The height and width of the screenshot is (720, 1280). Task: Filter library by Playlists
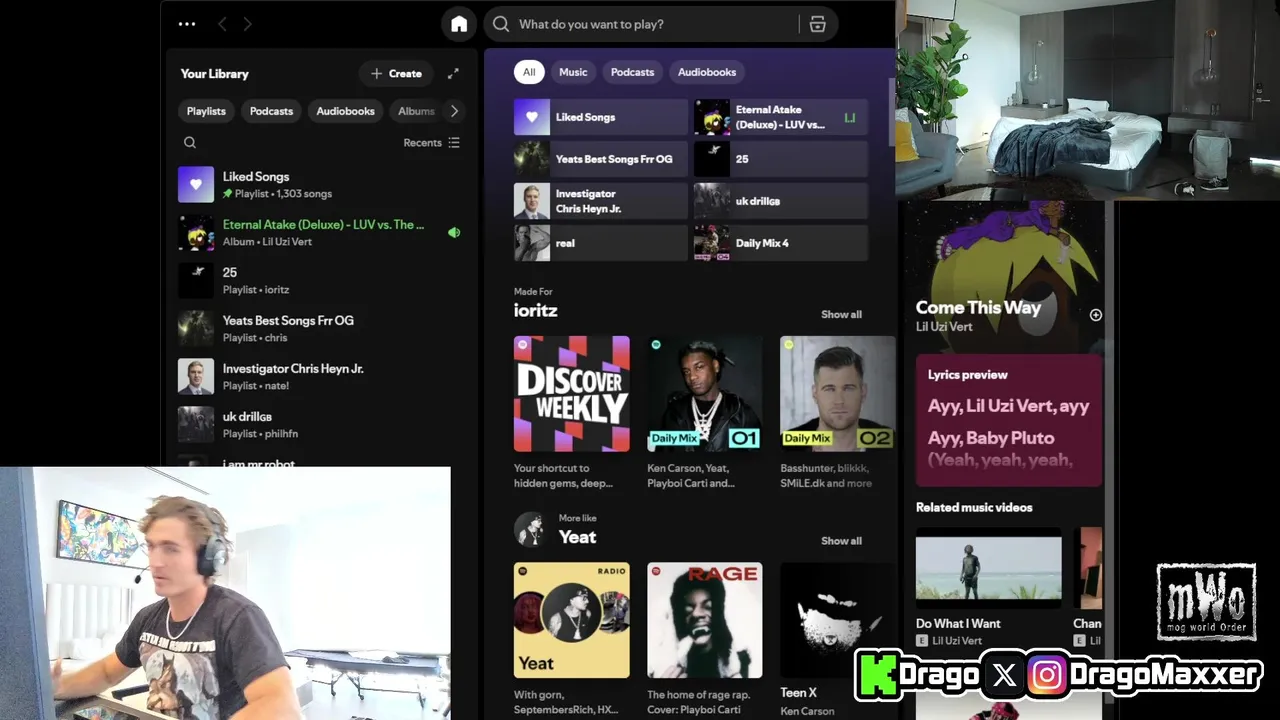pyautogui.click(x=206, y=111)
